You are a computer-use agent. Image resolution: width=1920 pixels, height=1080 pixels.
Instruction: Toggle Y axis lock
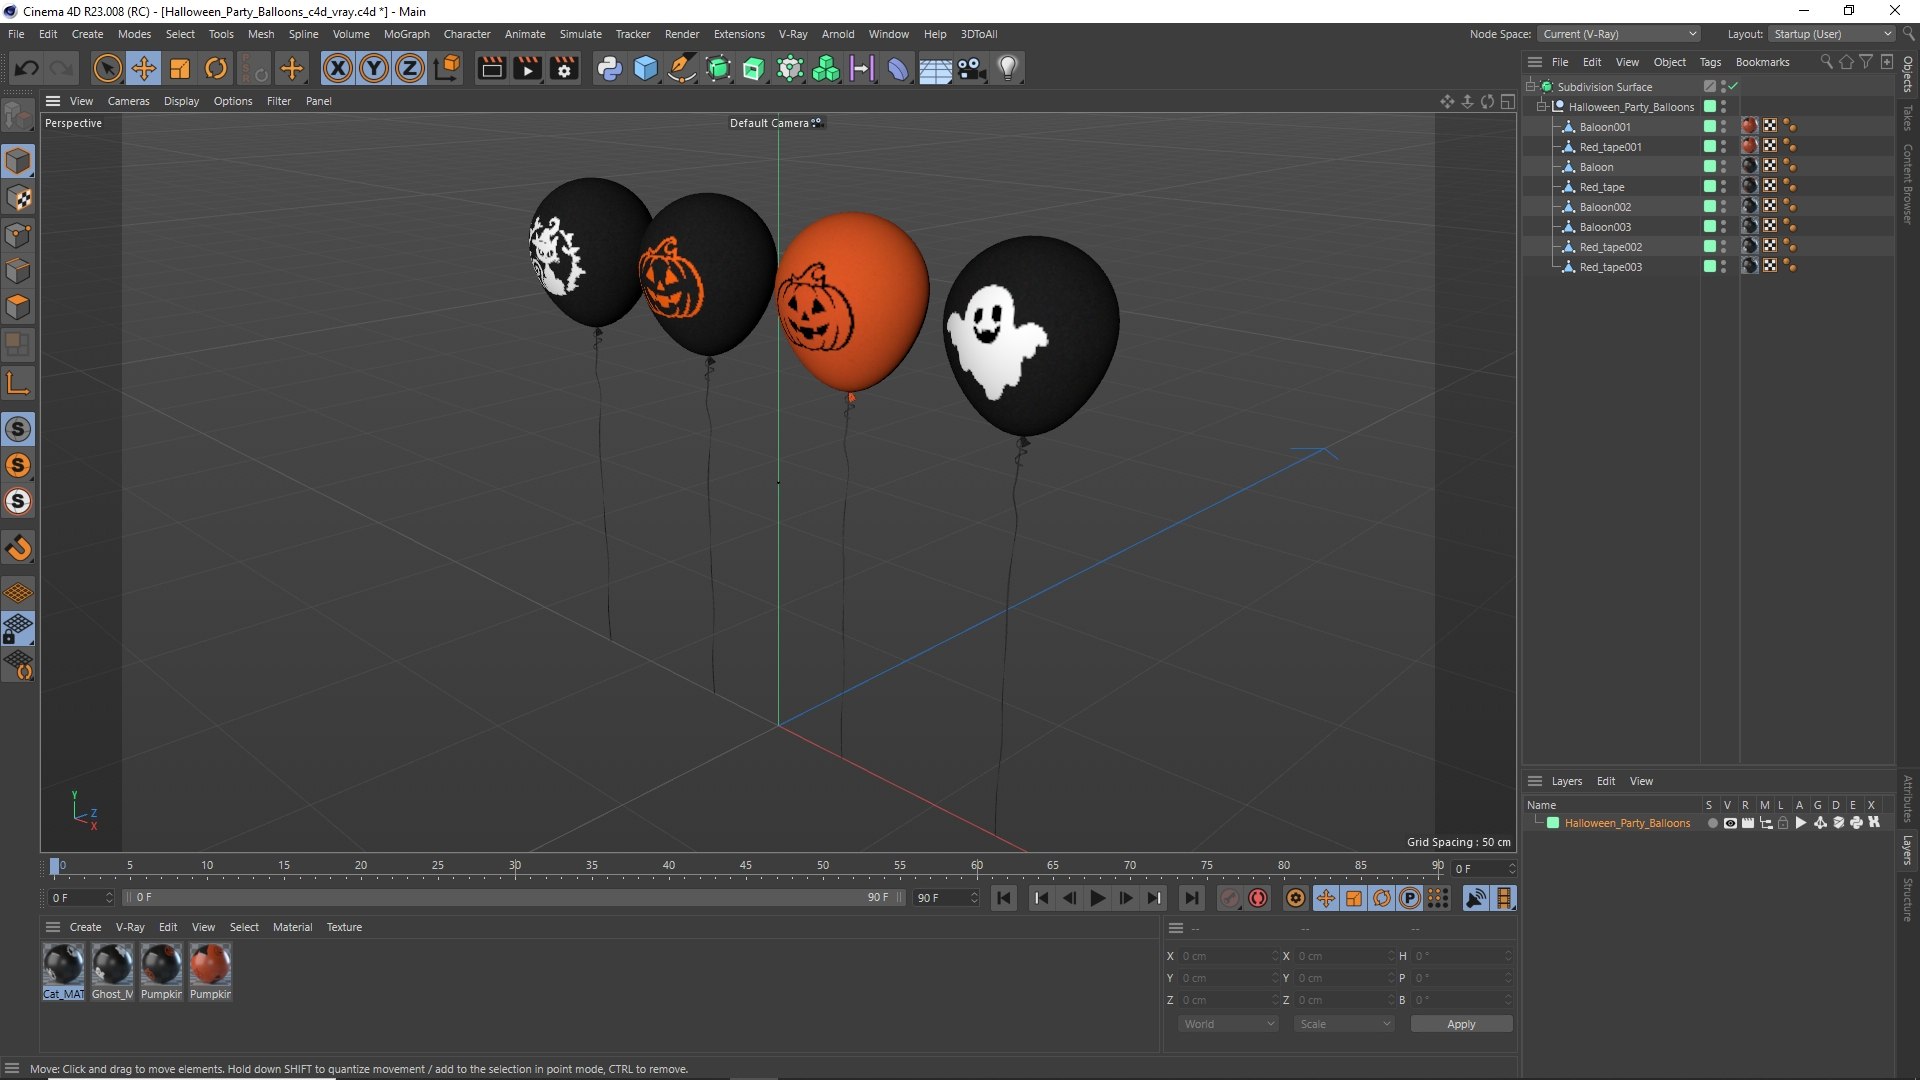[x=374, y=68]
